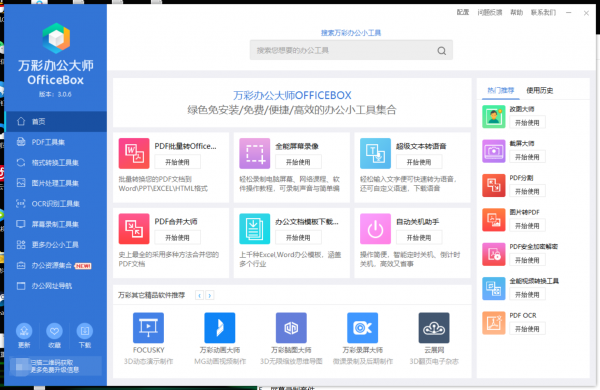This screenshot has width=600, height=390.
Task: Click 开始使用 under PDF OCR
Action: pos(527,329)
